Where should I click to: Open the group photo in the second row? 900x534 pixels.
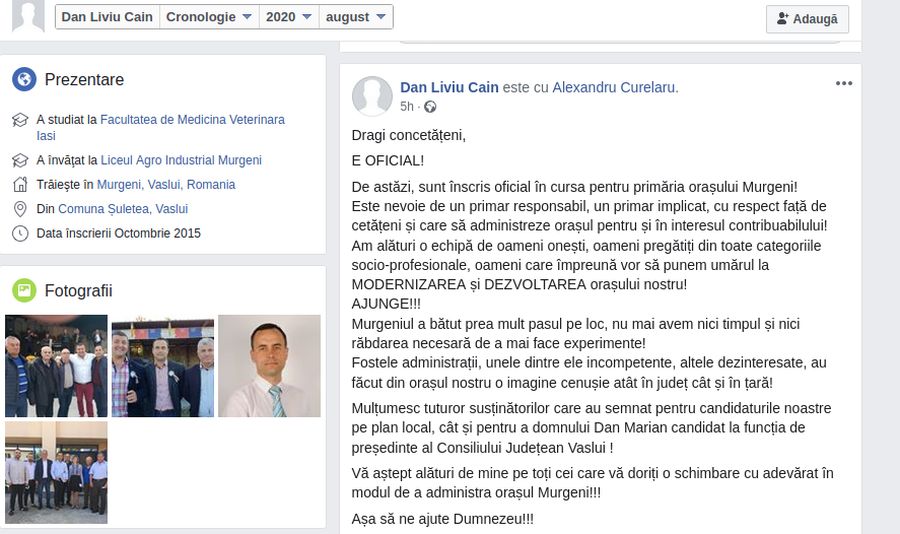(56, 473)
